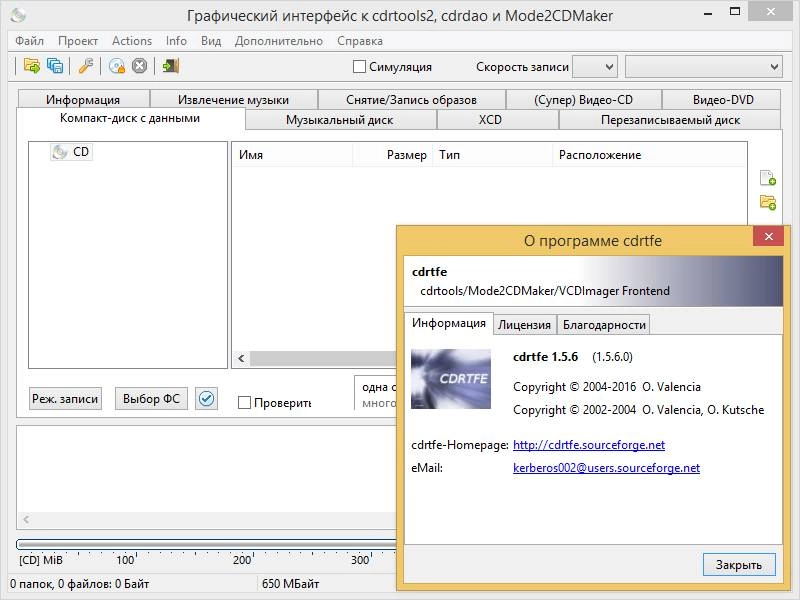Viewport: 800px width, 600px height.
Task: Minimize the main cdrtfe window
Action: (708, 14)
